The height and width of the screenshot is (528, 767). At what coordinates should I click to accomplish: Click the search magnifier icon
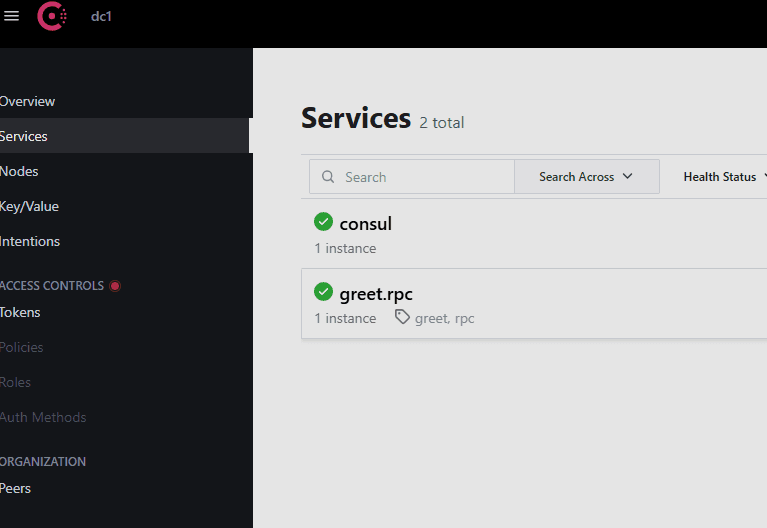pyautogui.click(x=328, y=177)
